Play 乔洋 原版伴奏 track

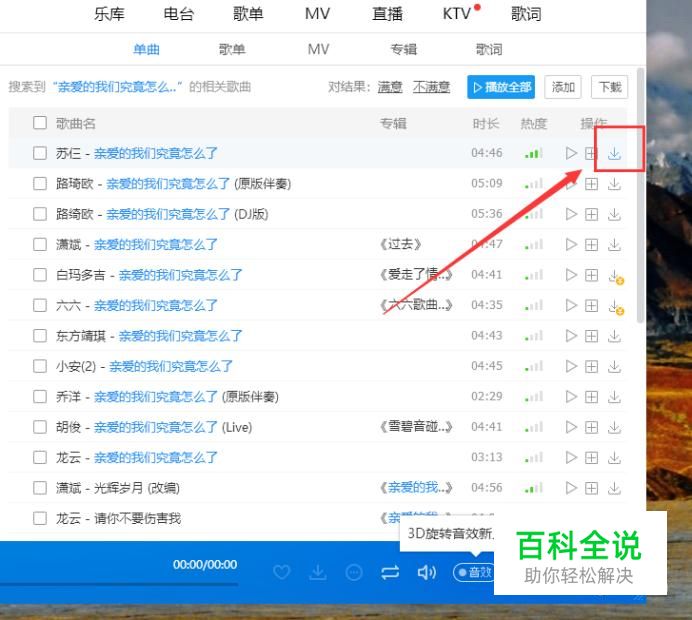coord(571,397)
